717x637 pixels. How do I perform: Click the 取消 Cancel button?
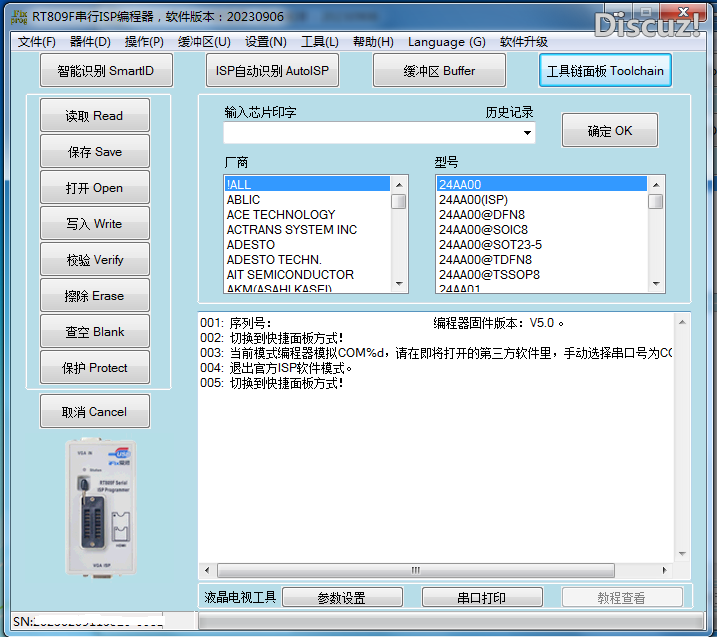click(x=95, y=412)
